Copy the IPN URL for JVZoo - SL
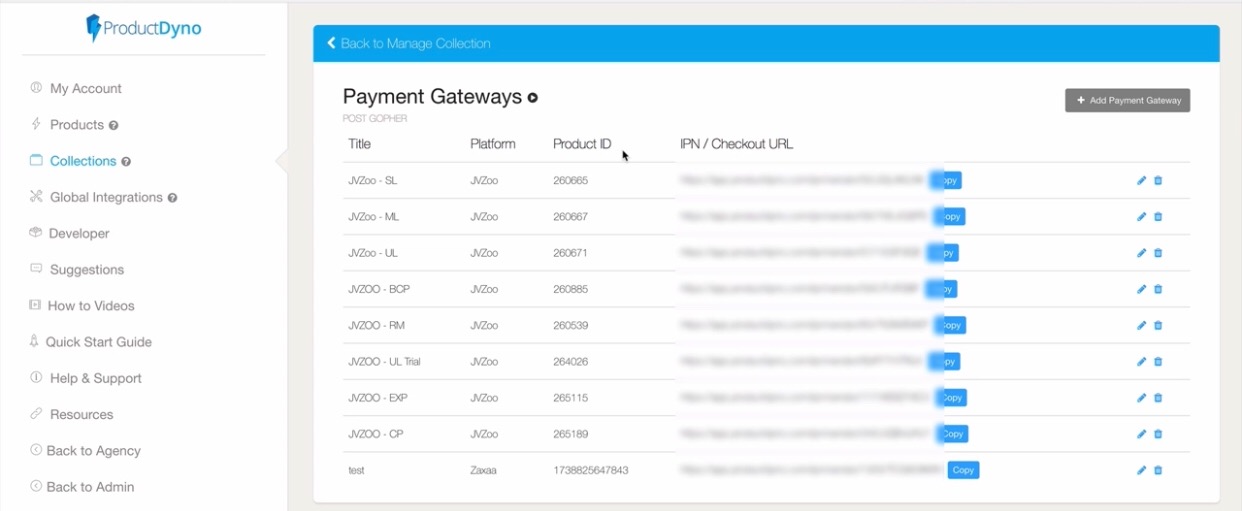Viewport: 1242px width, 511px height. [x=946, y=181]
